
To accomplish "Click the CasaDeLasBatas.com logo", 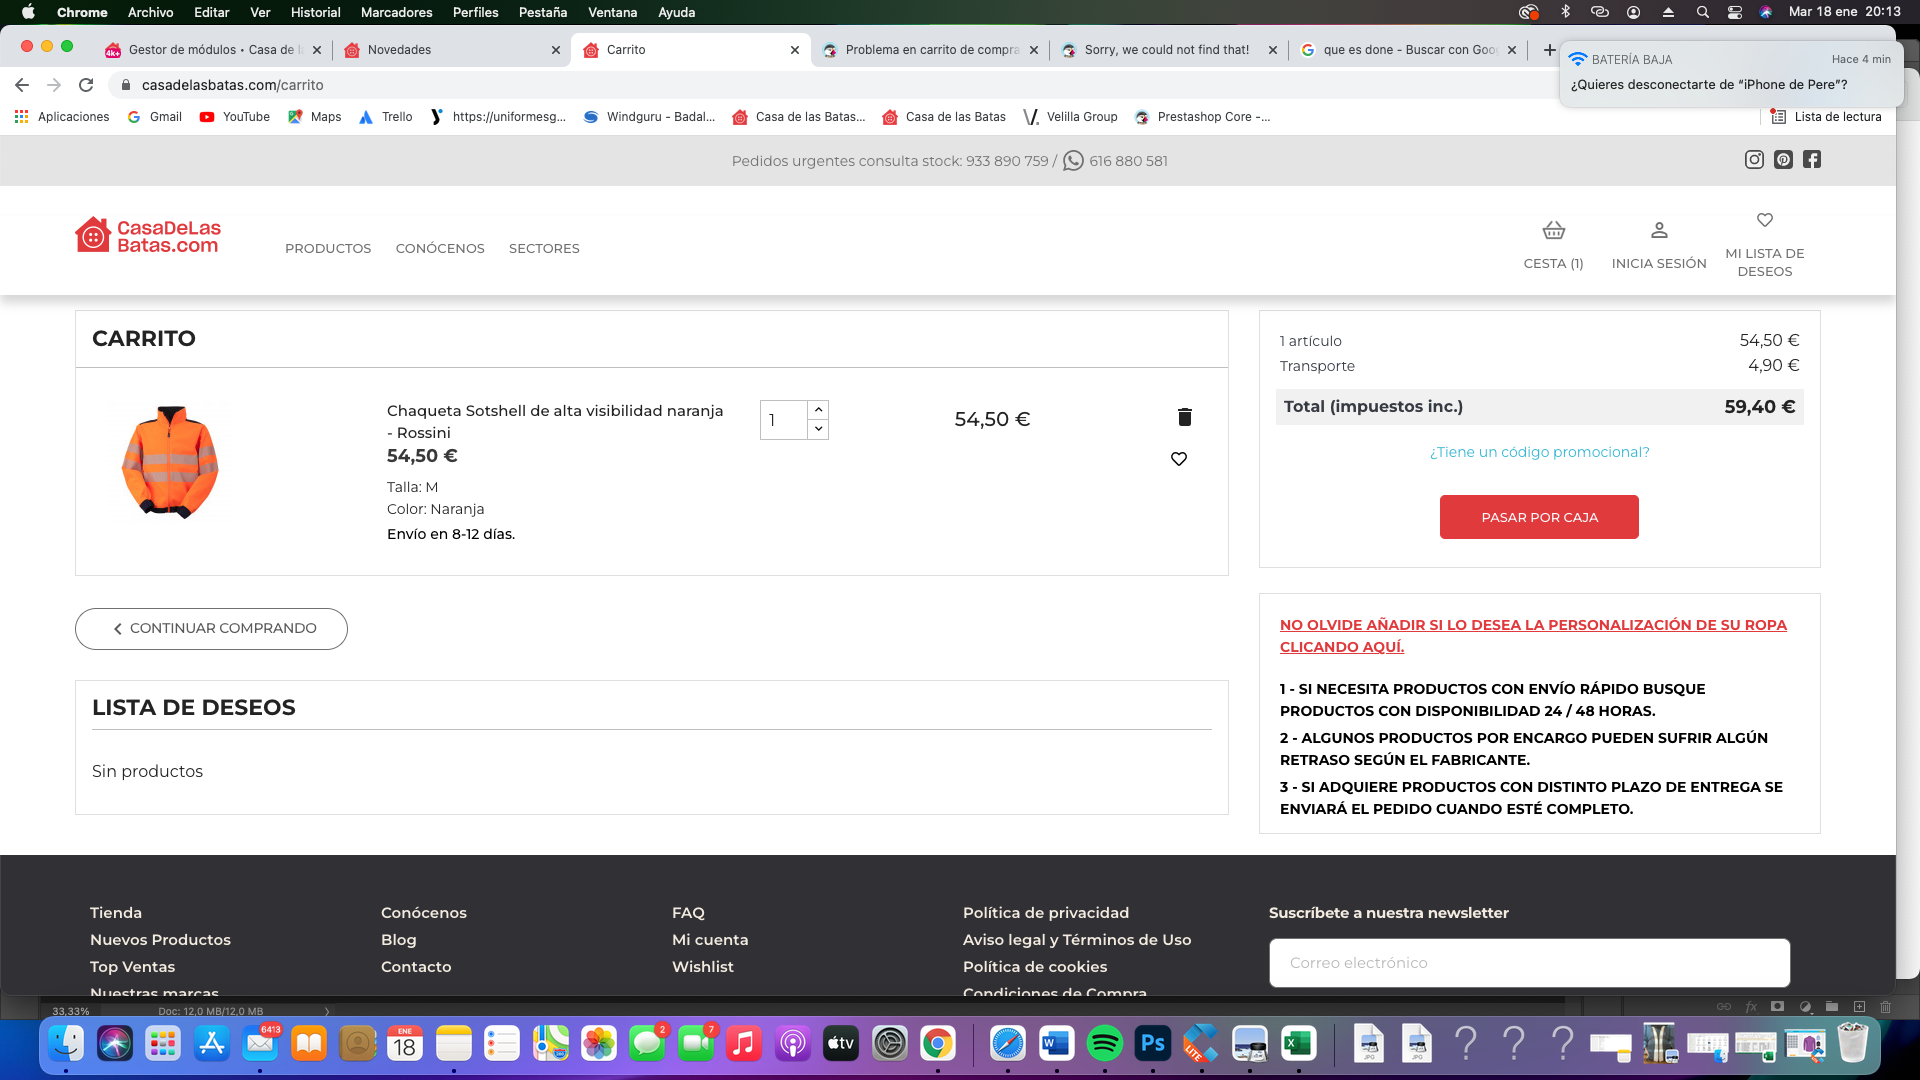I will [x=148, y=236].
